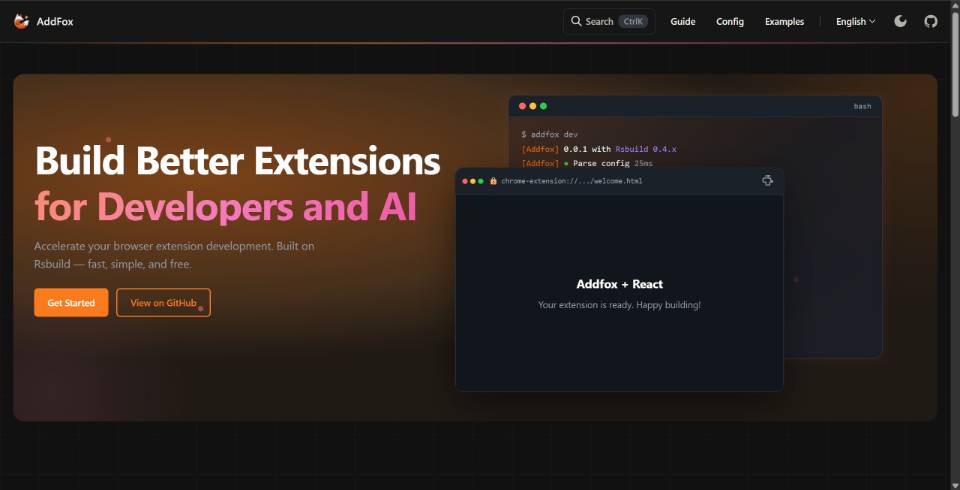Open the Examples nav item

pyautogui.click(x=784, y=21)
